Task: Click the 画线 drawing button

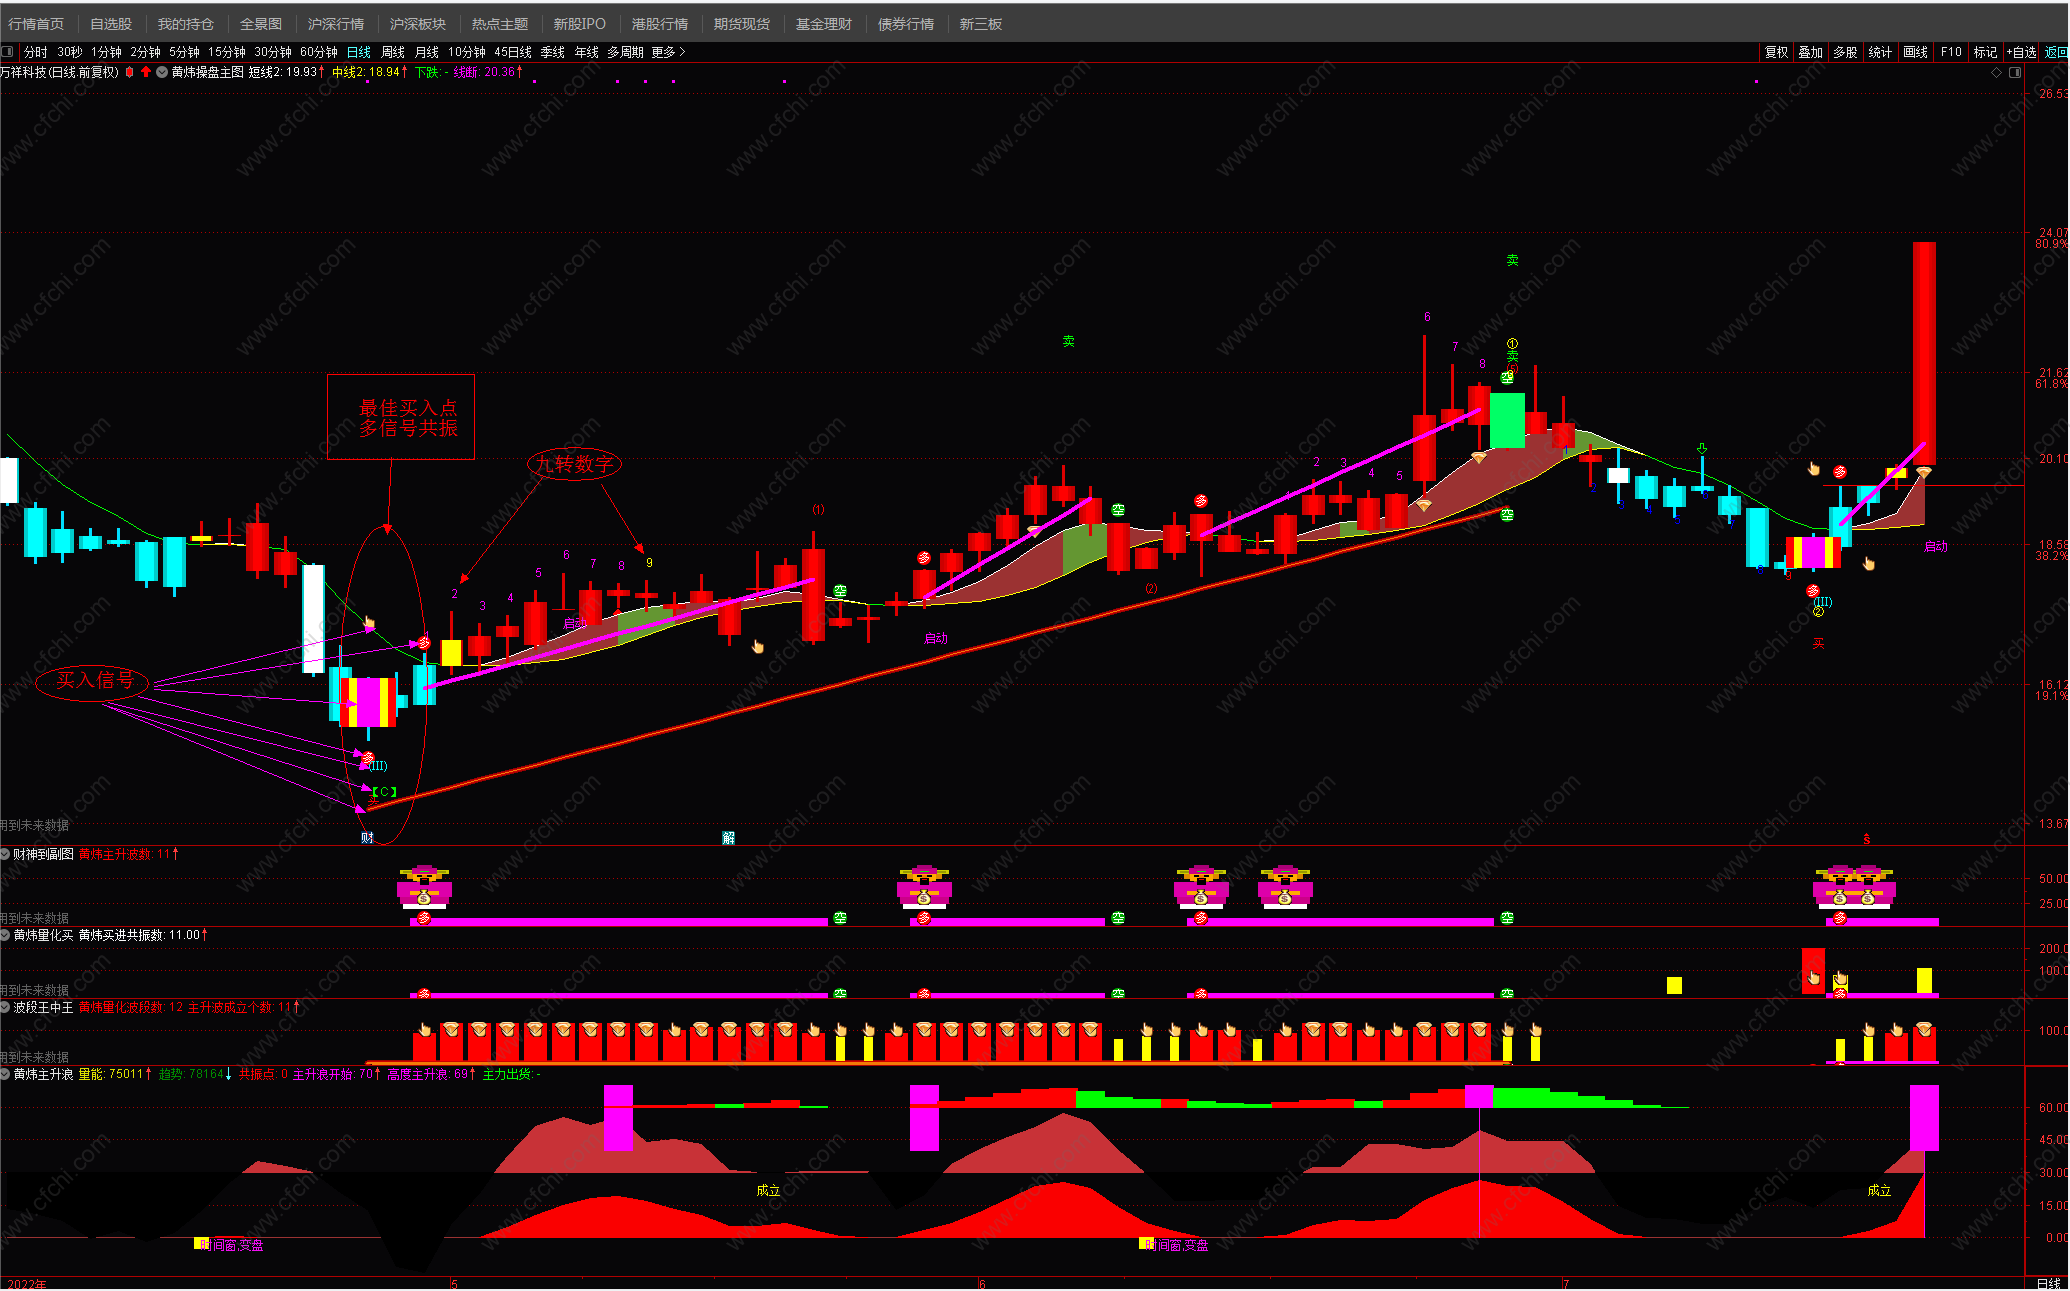Action: click(1915, 52)
